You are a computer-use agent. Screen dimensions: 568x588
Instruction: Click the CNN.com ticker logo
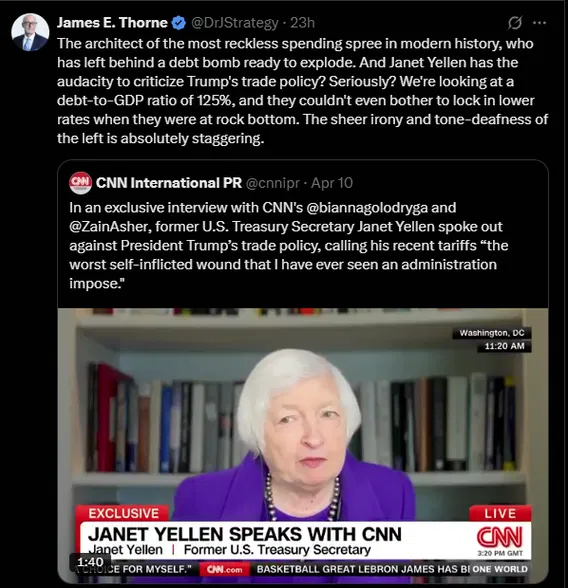click(225, 569)
